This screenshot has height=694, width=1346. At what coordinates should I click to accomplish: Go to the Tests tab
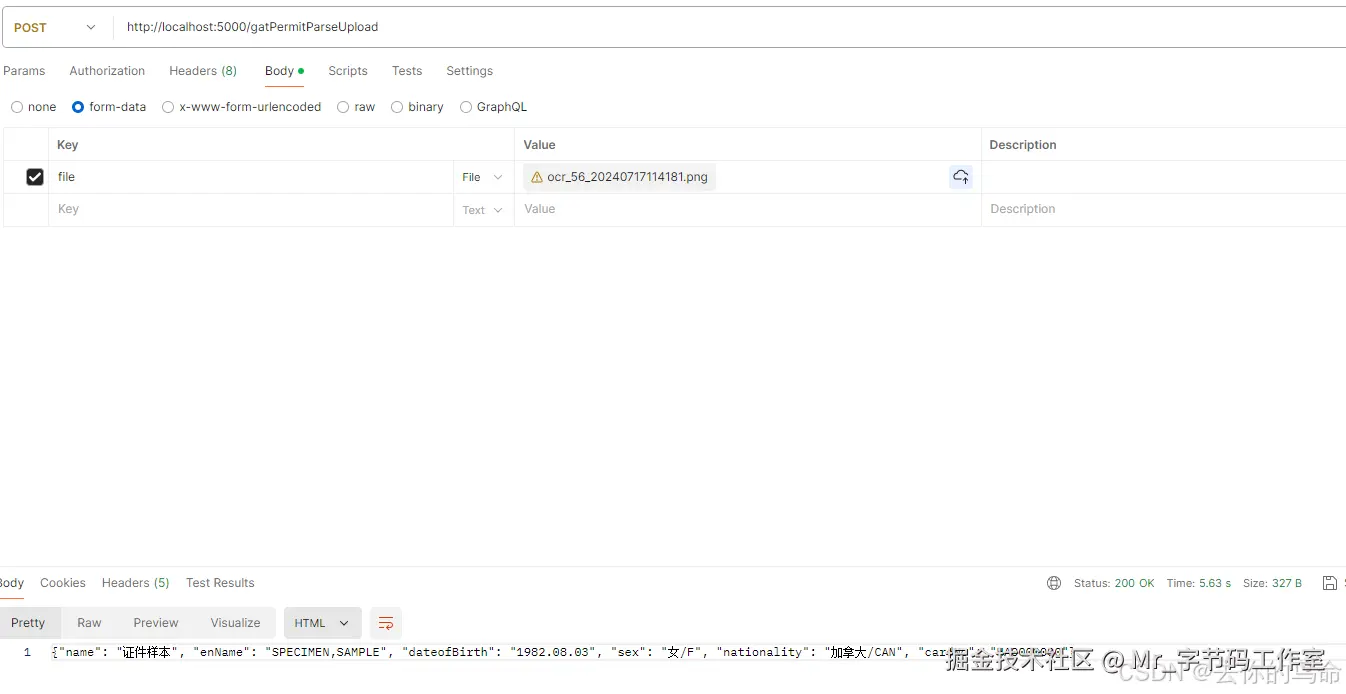click(407, 71)
